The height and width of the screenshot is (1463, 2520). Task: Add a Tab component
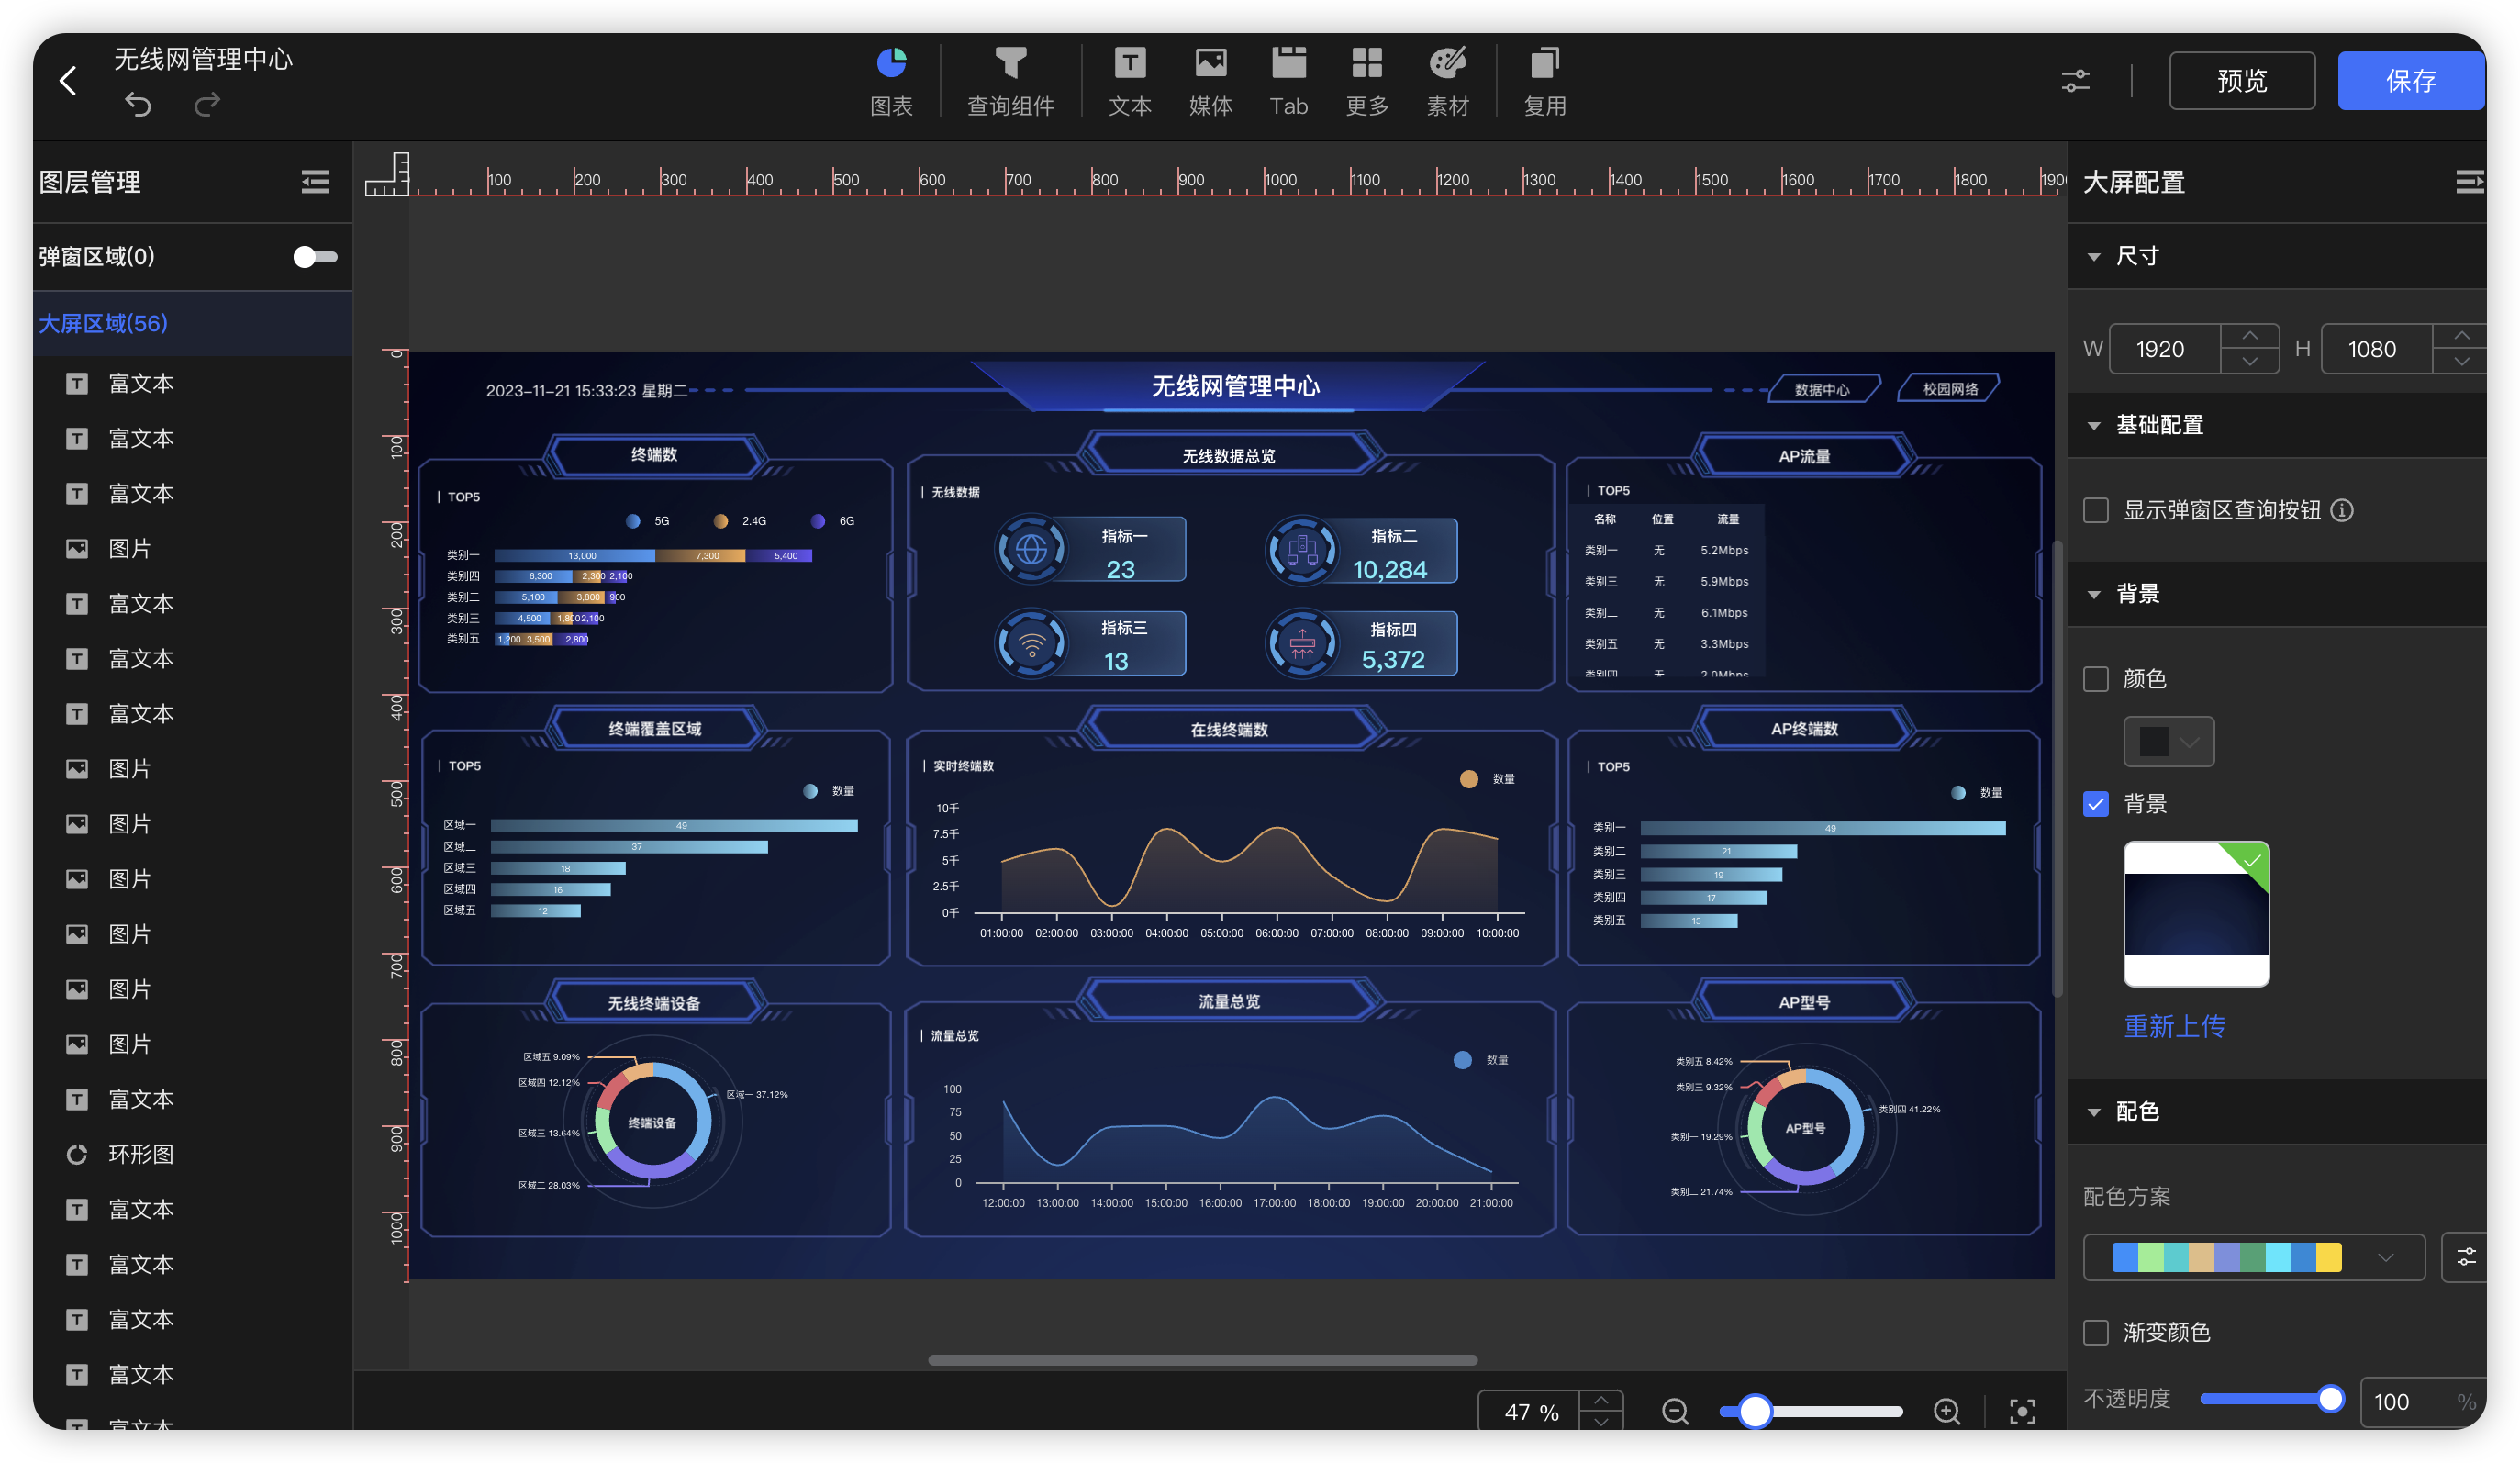pos(1288,81)
